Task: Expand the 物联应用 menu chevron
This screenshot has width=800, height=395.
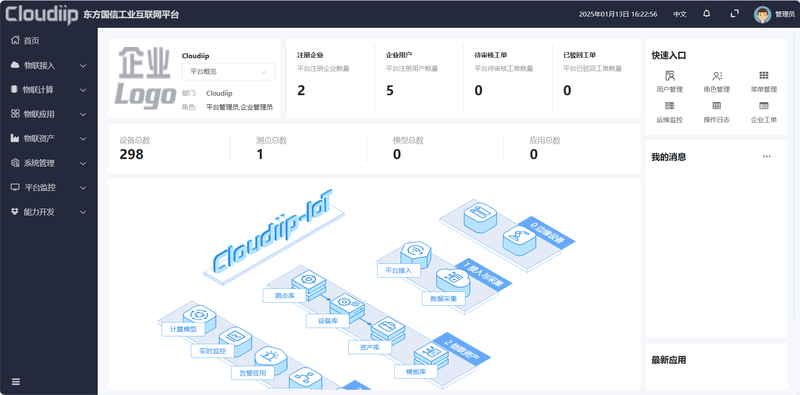Action: point(83,114)
